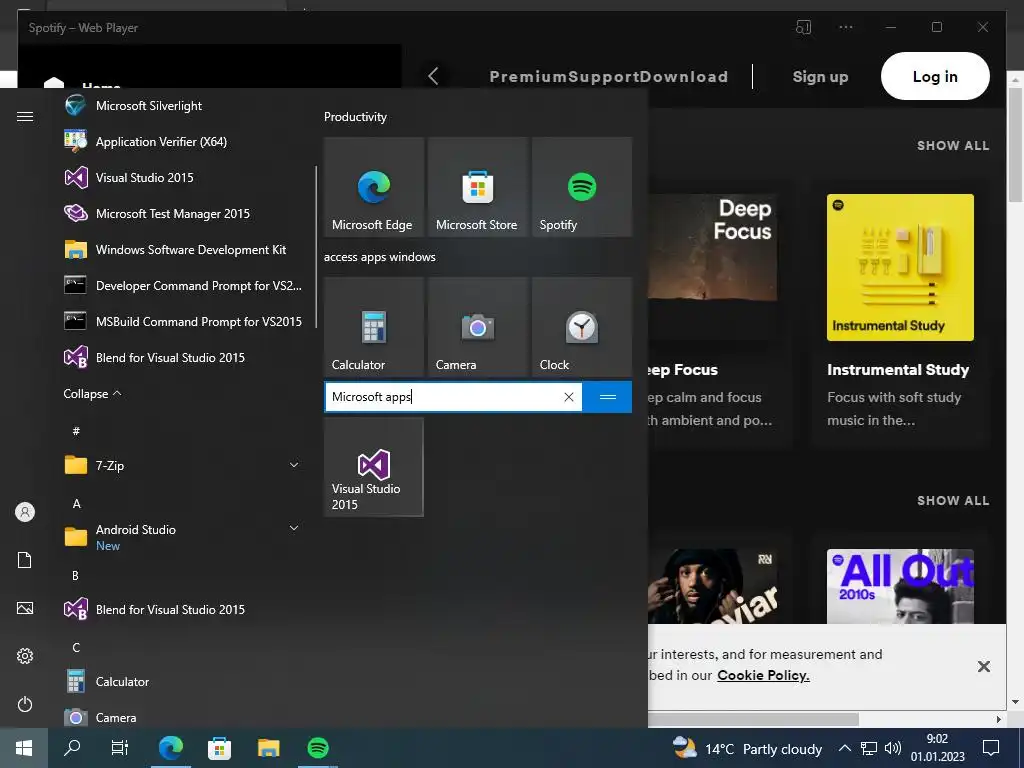The height and width of the screenshot is (768, 1024).
Task: Open Blend for Visual Studio 2015 under B
Action: tap(183, 609)
